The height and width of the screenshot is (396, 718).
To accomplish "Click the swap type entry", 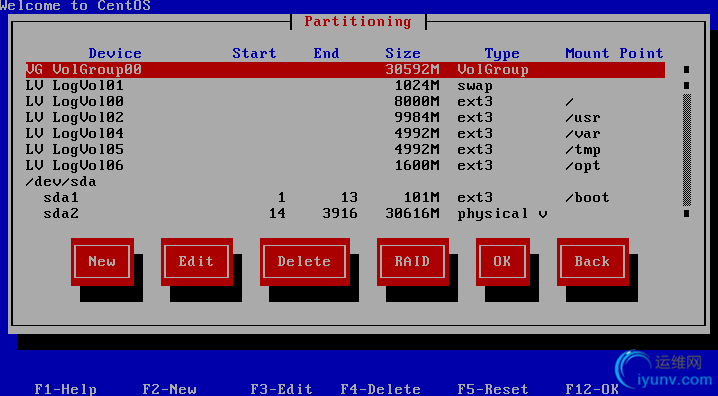I will point(475,86).
